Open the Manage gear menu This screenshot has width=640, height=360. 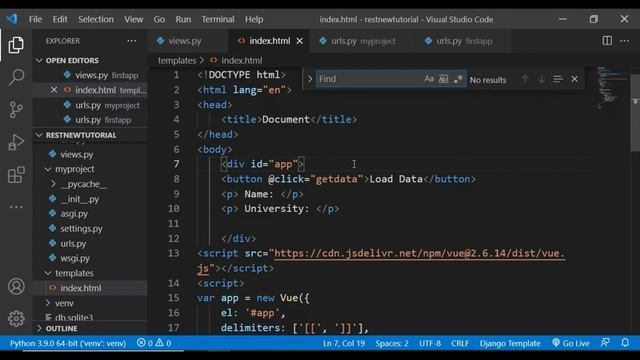coord(16,318)
